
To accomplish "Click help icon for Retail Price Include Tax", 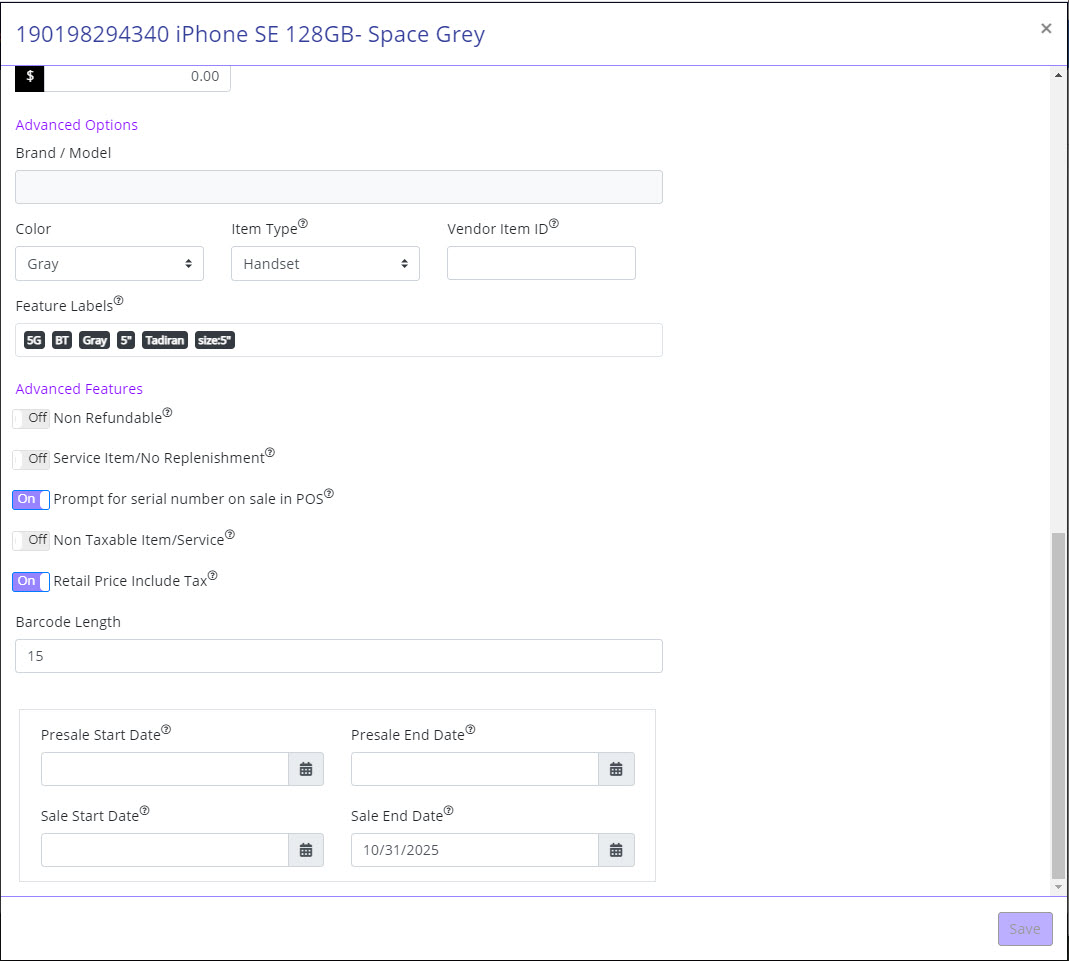I will (x=213, y=576).
